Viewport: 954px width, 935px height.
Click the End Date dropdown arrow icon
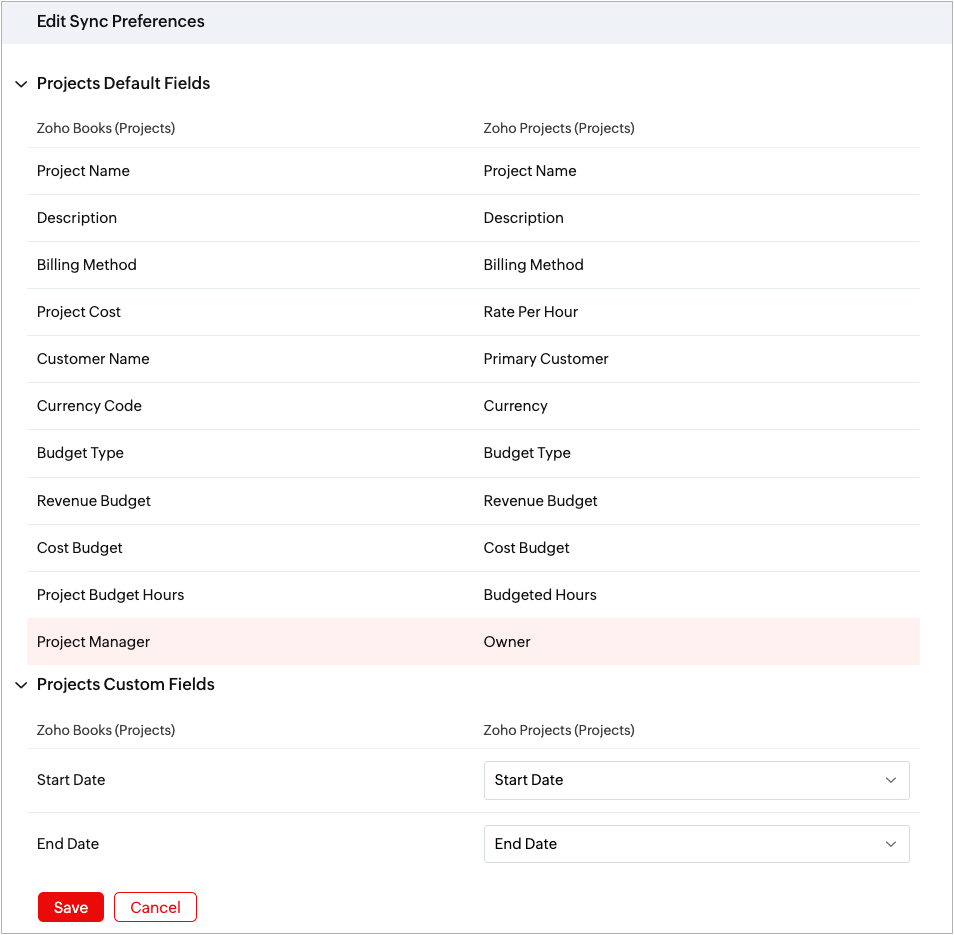point(891,844)
